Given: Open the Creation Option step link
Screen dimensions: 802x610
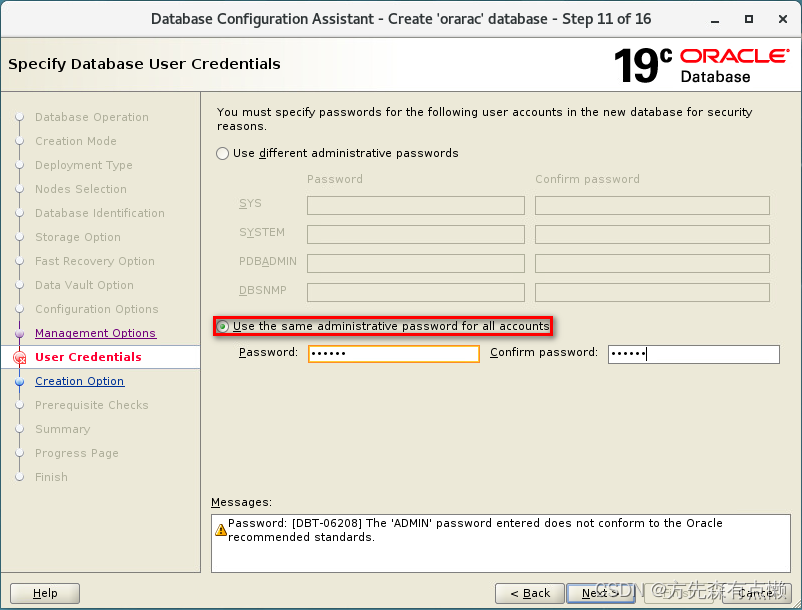Looking at the screenshot, I should click(x=79, y=381).
